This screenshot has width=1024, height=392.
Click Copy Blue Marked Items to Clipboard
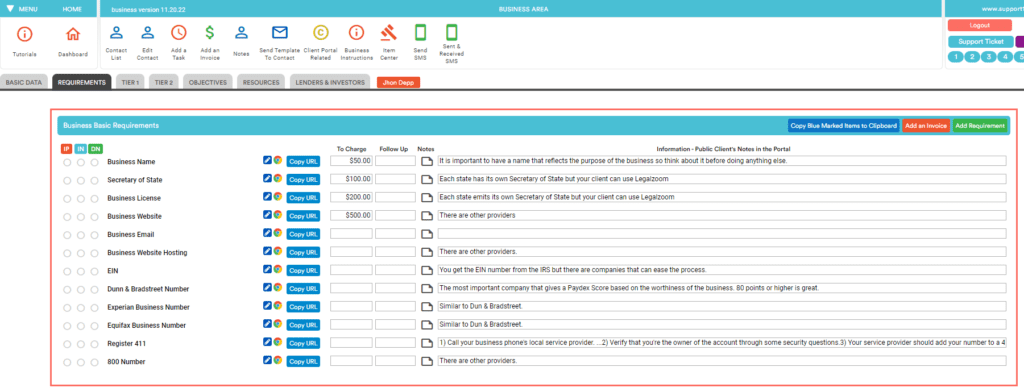[x=844, y=125]
